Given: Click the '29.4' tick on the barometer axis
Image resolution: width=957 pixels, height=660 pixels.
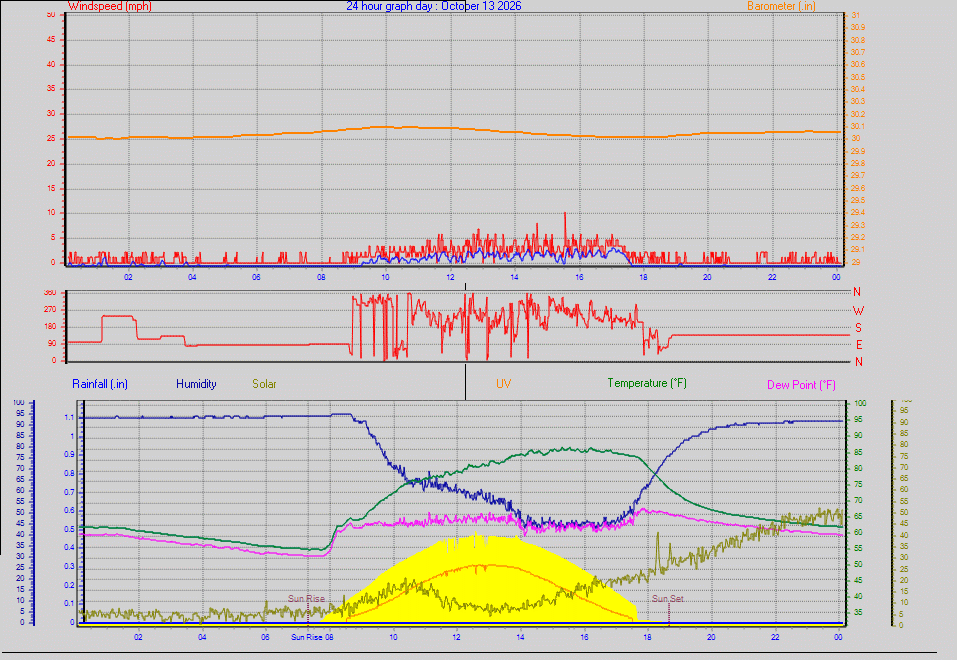Looking at the screenshot, I should (x=858, y=212).
